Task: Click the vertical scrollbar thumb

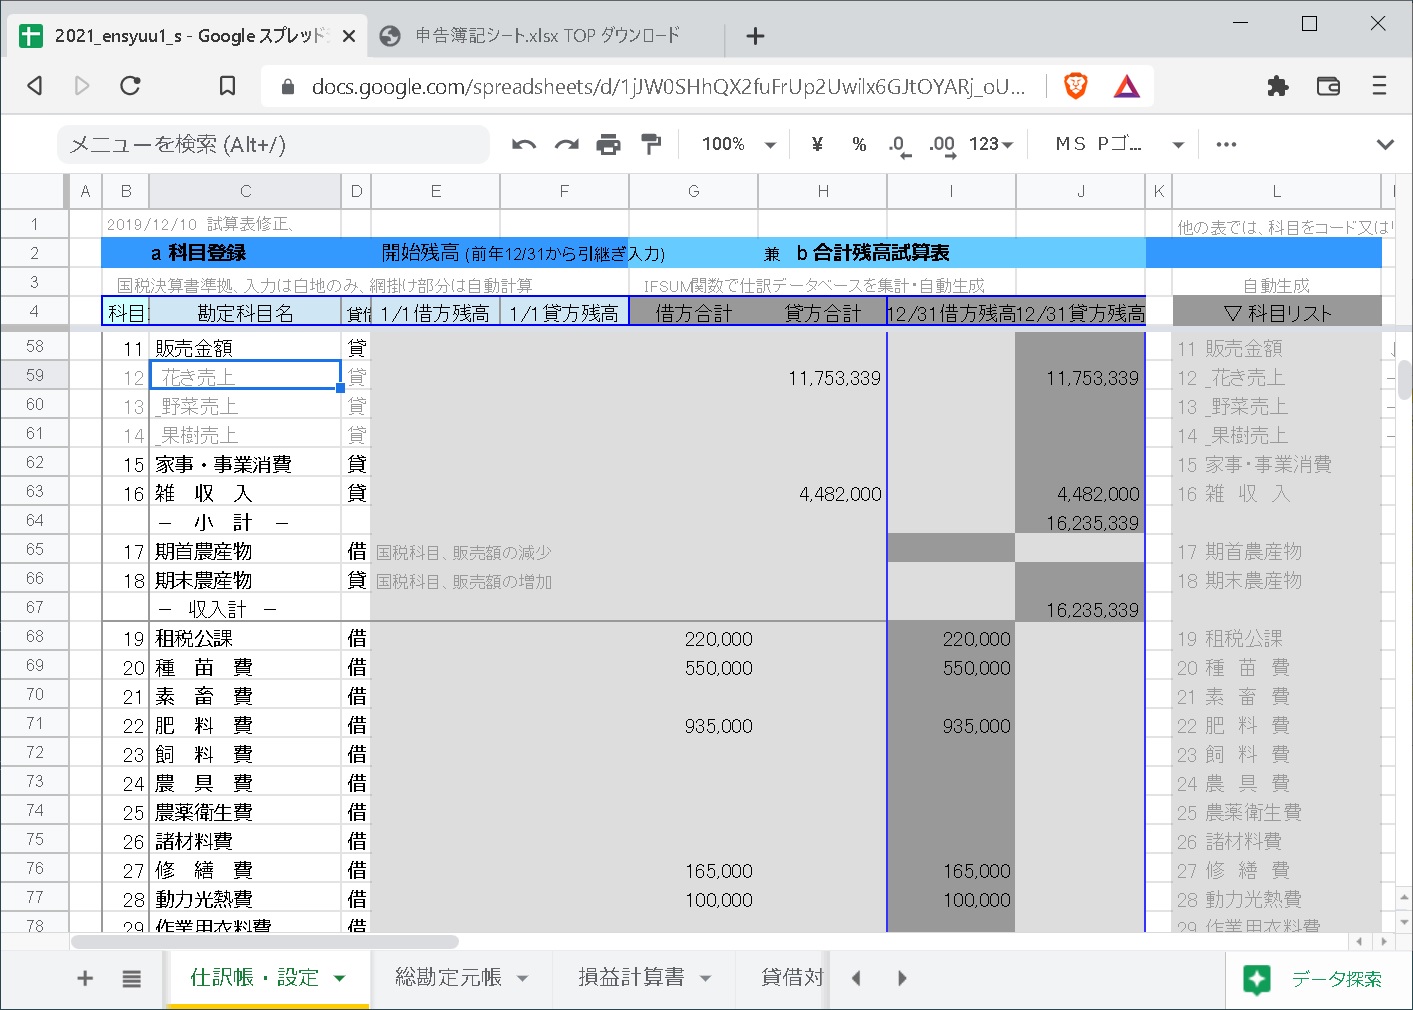Action: click(1404, 379)
